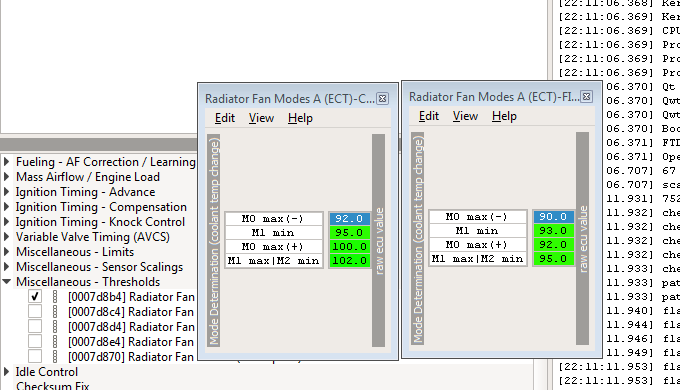Check the [0007d8e4] Radiator Fan table
The image size is (680, 390).
point(35,341)
